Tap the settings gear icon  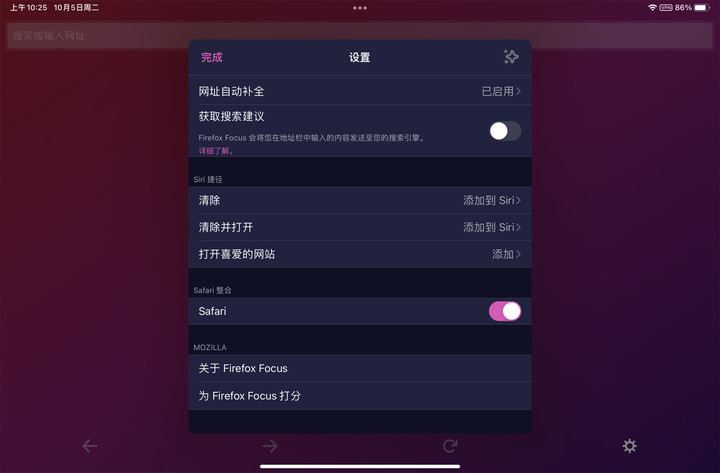click(x=630, y=446)
